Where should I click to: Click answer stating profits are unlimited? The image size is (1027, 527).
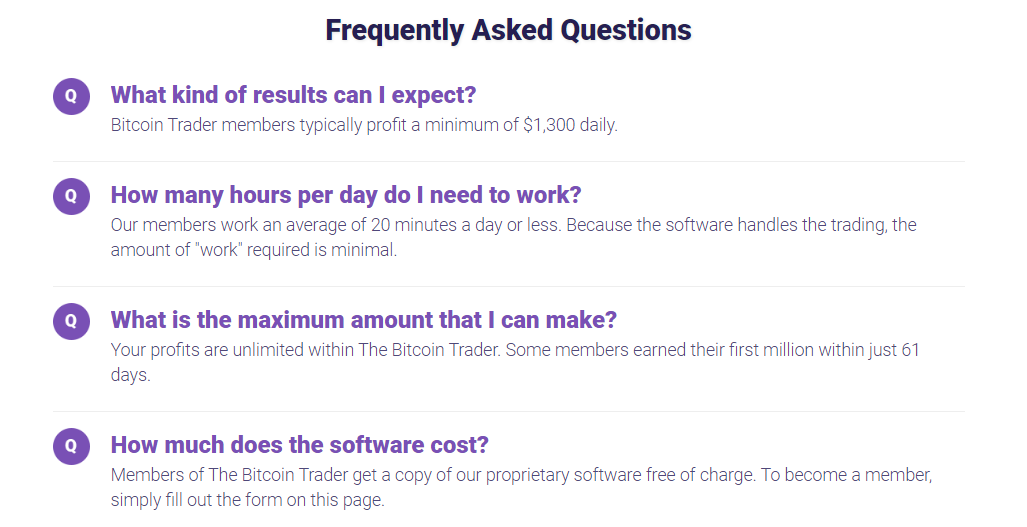(x=515, y=362)
